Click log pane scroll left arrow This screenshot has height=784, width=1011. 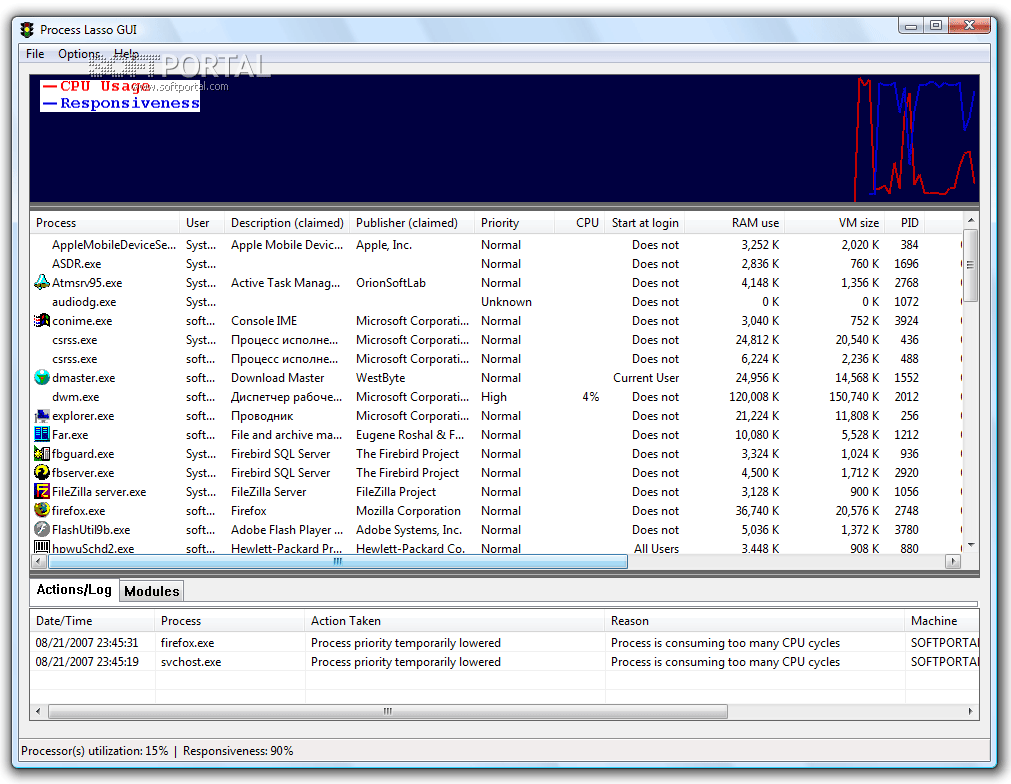[38, 711]
